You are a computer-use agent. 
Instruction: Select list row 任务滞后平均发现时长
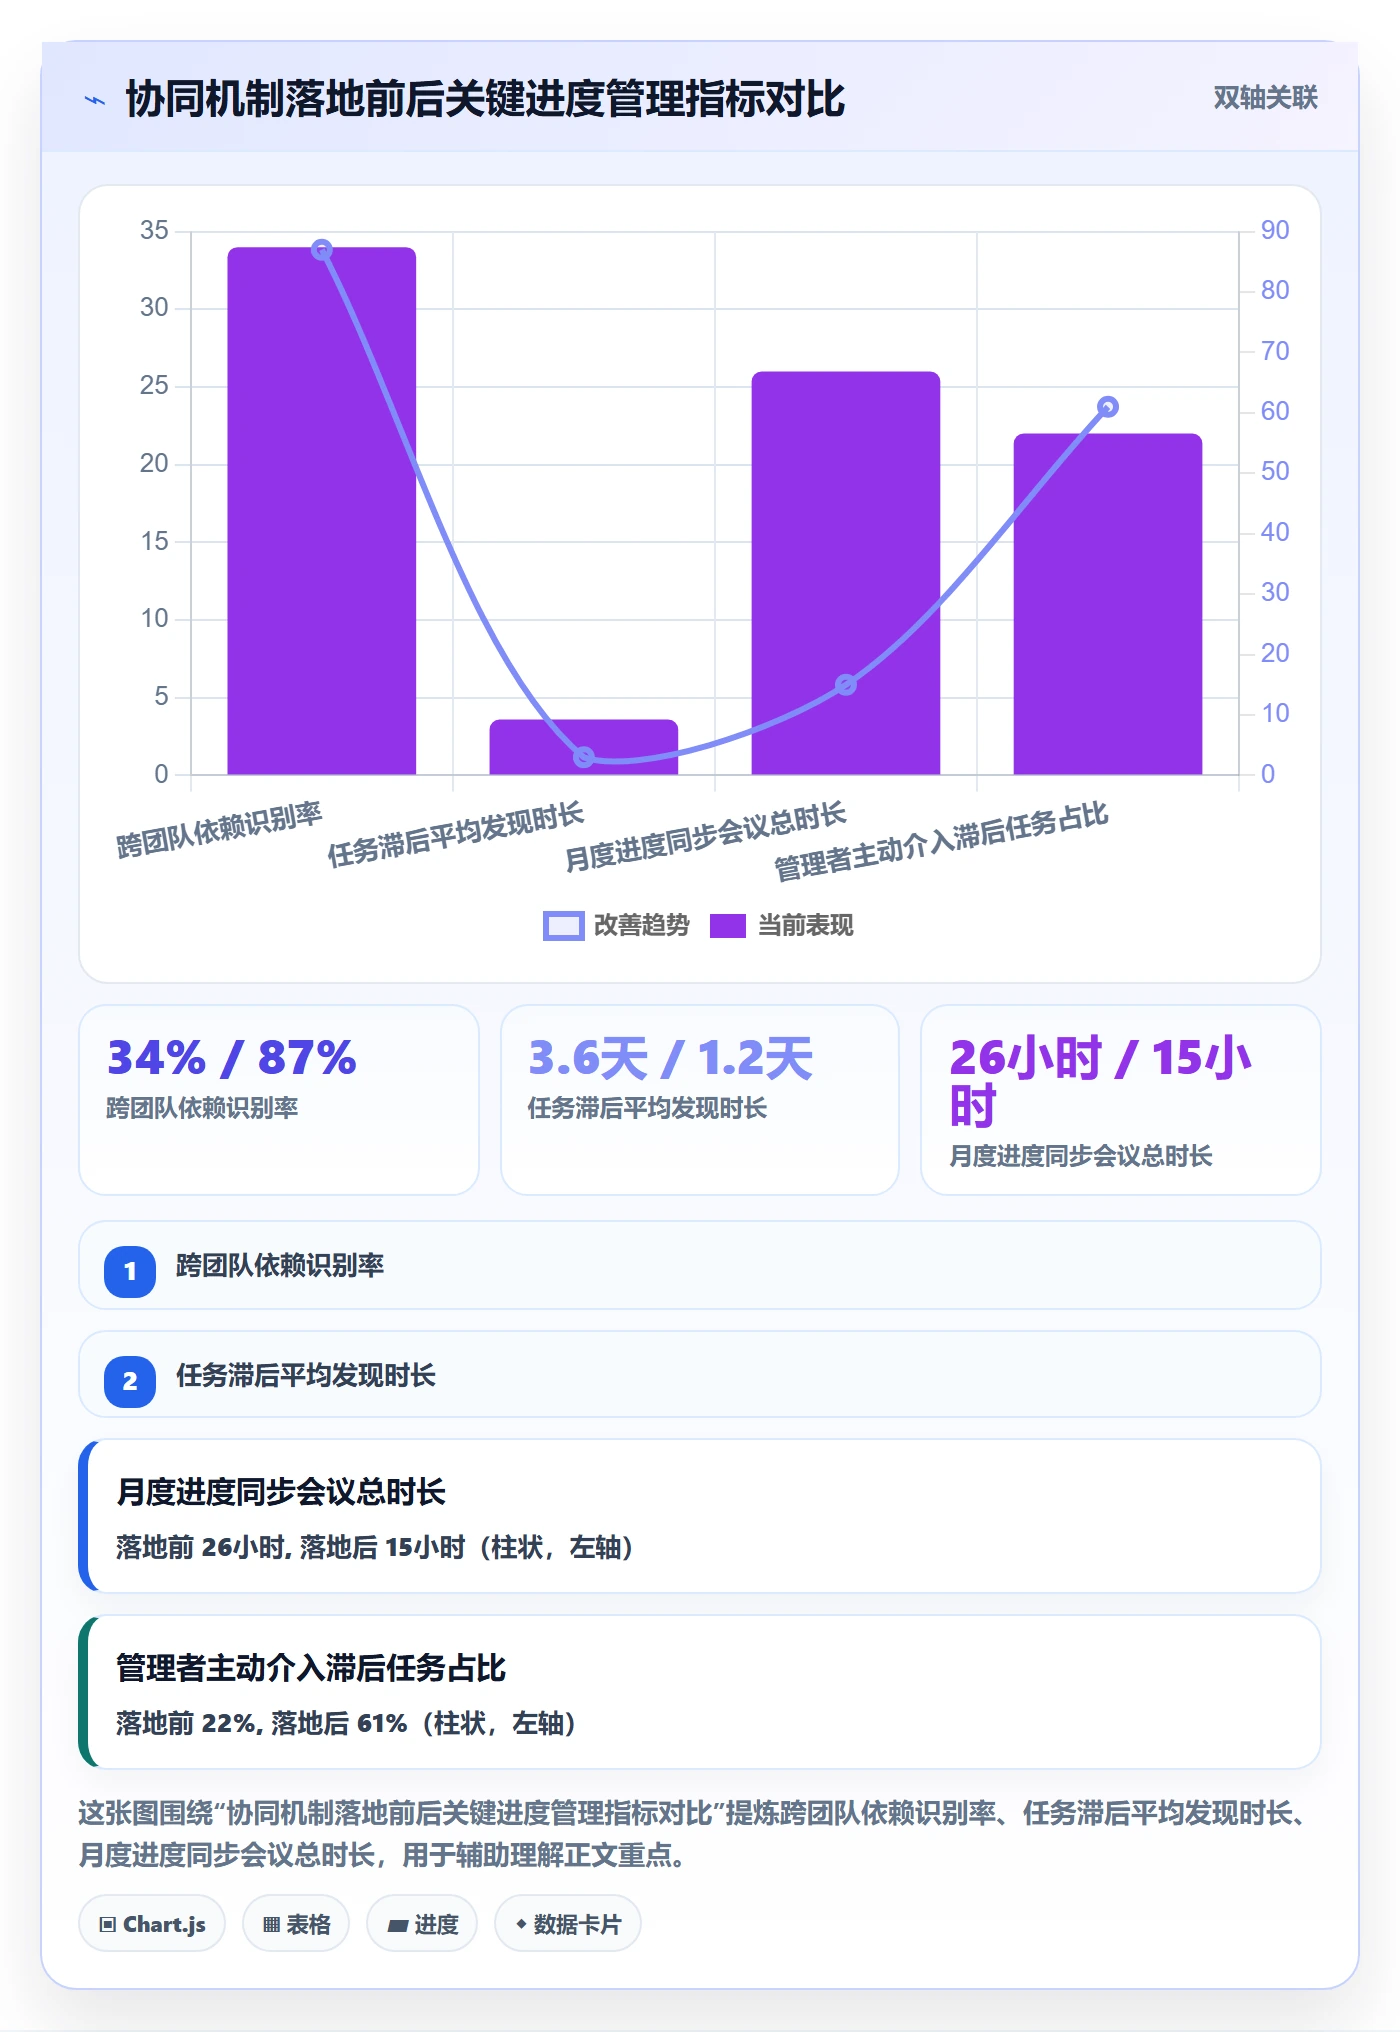(700, 1374)
